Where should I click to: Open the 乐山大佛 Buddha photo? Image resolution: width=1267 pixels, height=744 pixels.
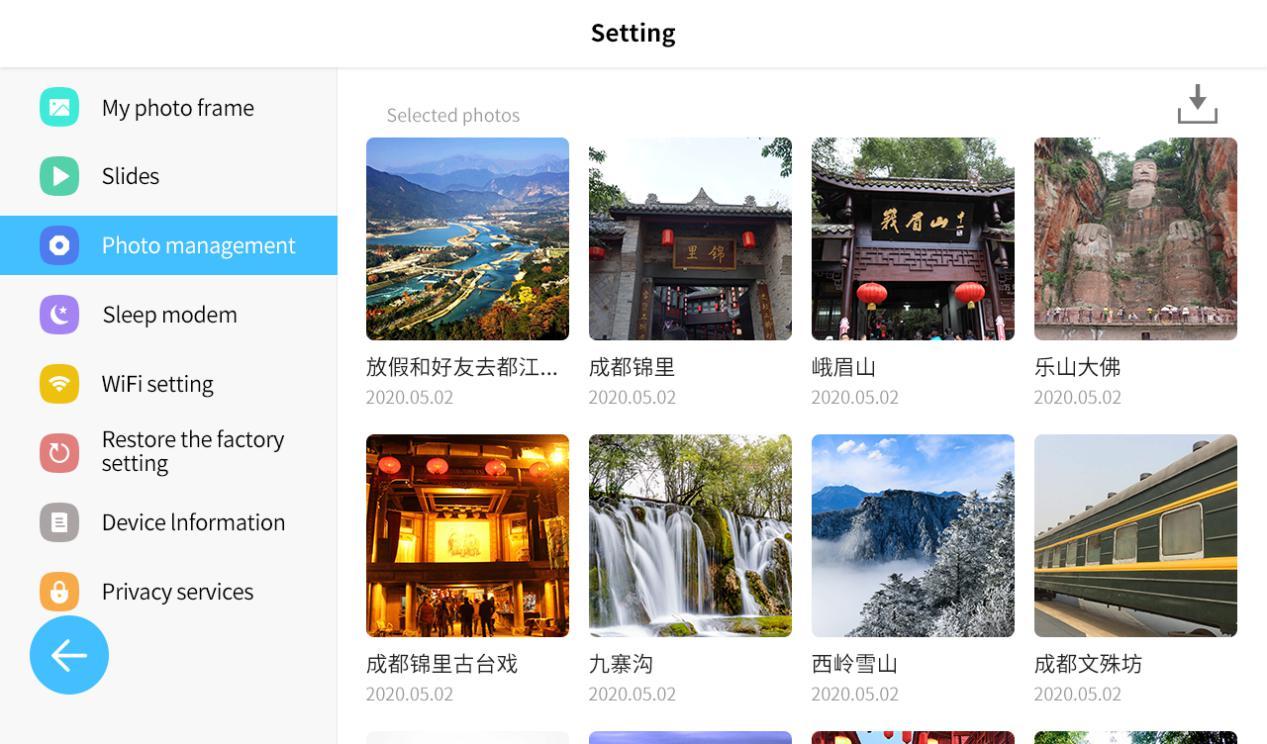click(x=1136, y=239)
